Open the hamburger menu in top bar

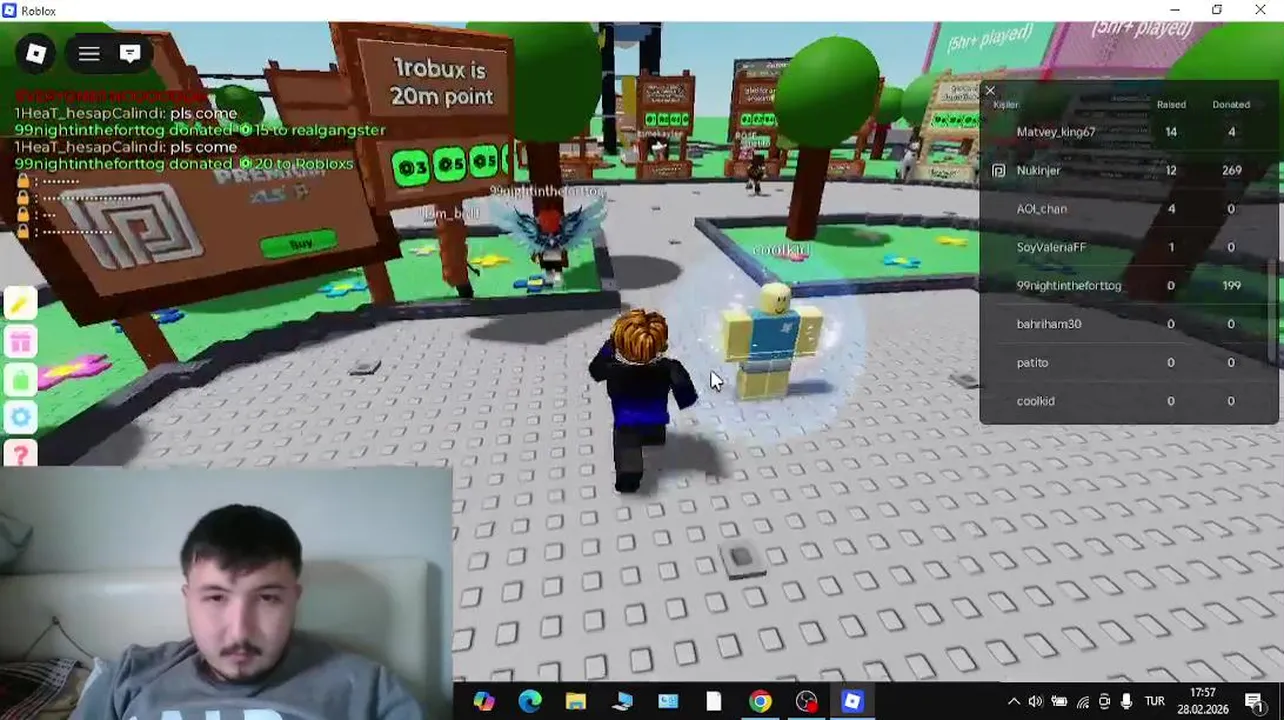click(89, 54)
